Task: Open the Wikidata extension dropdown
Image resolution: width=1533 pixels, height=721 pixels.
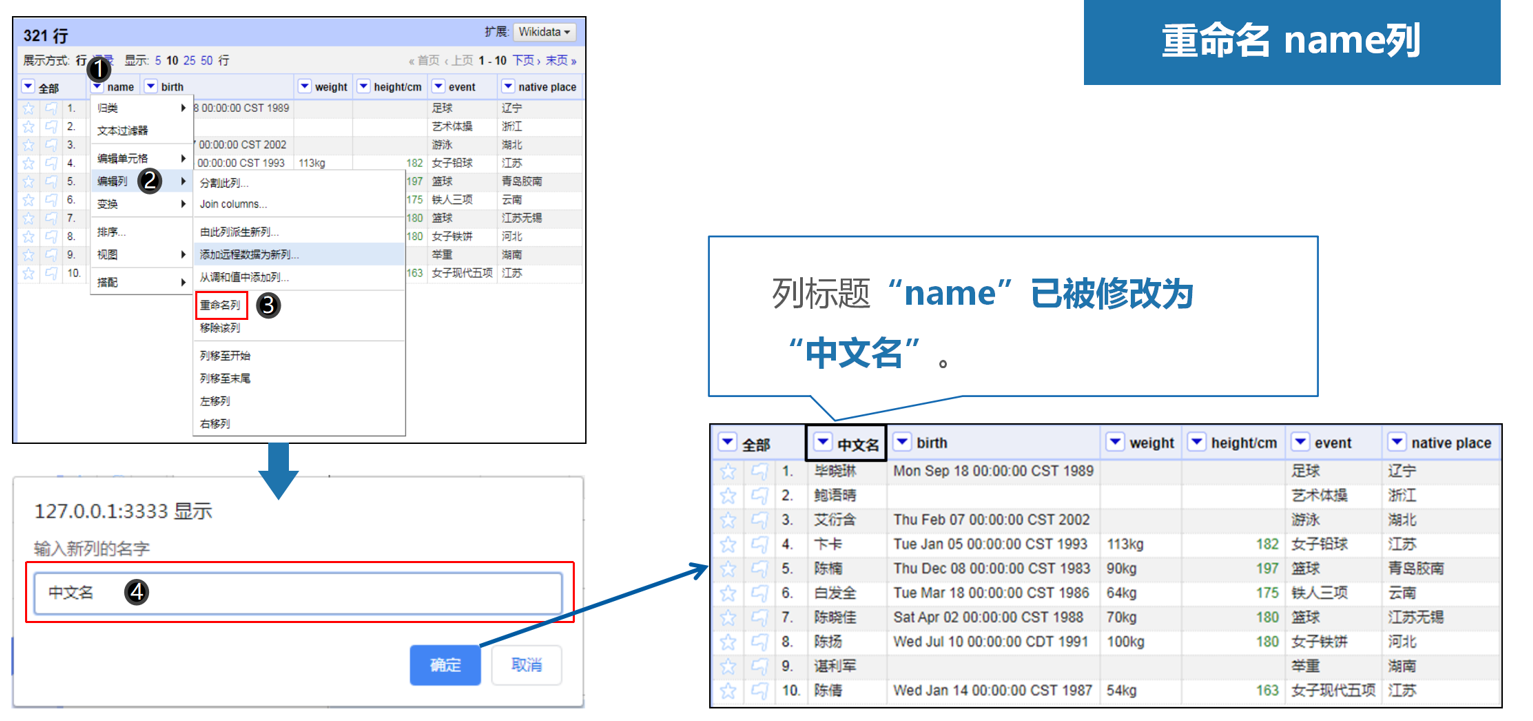Action: [x=545, y=32]
